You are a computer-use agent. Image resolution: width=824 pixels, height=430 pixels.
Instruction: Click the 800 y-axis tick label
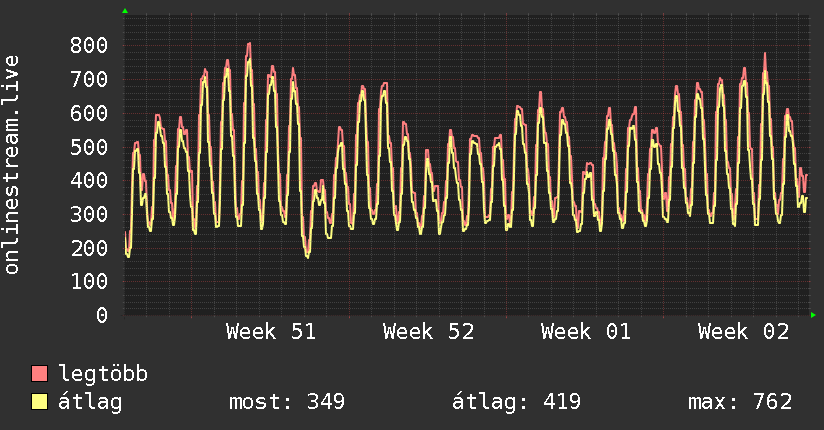tap(89, 45)
